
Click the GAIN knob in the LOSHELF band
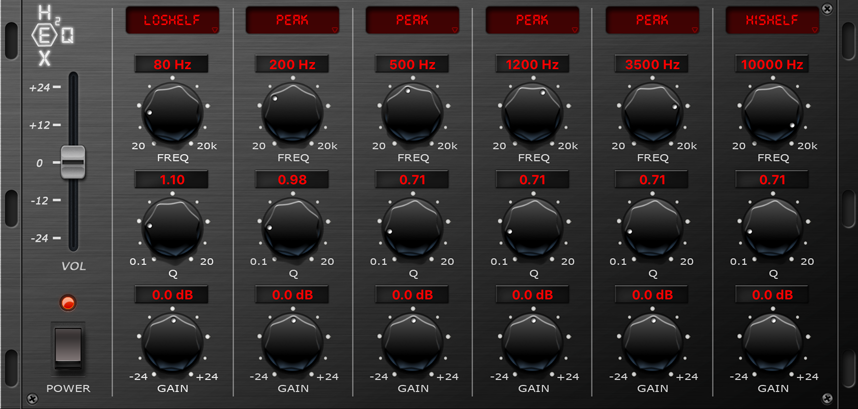[172, 343]
